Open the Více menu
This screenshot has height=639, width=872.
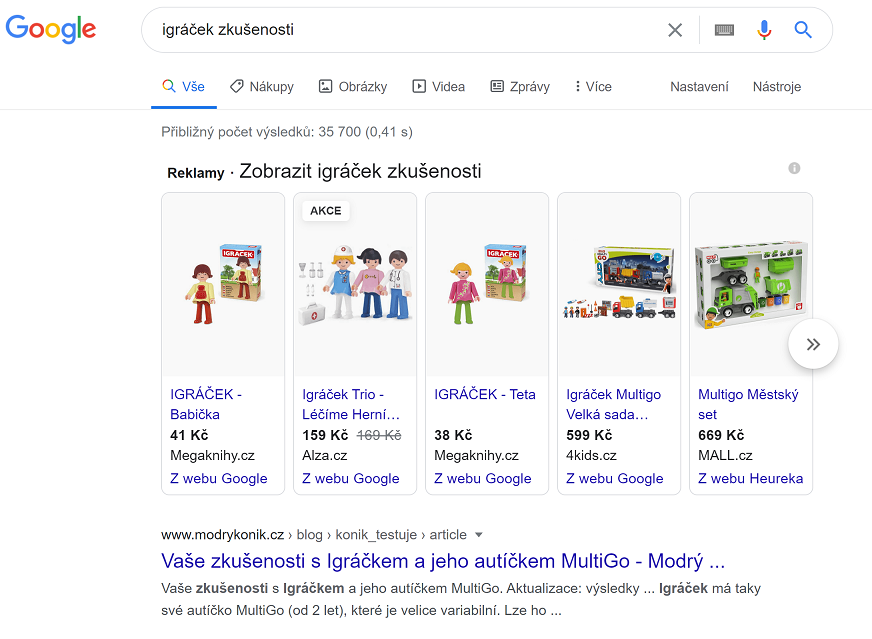[593, 87]
